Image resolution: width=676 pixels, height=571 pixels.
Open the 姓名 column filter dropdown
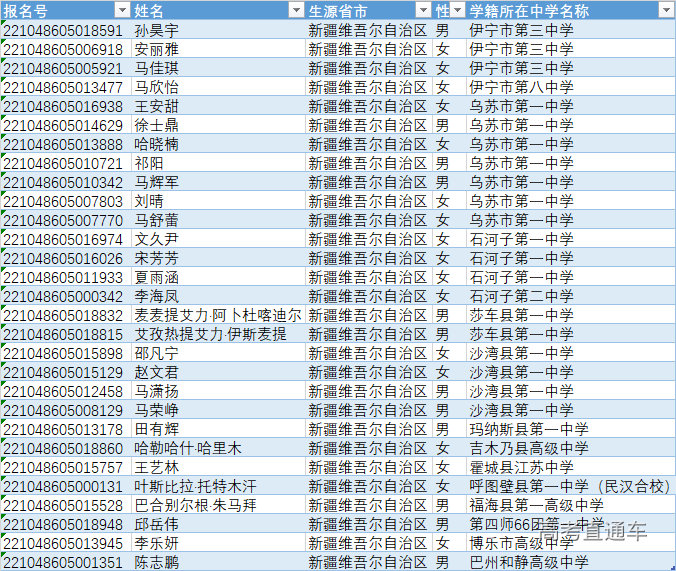tap(295, 10)
